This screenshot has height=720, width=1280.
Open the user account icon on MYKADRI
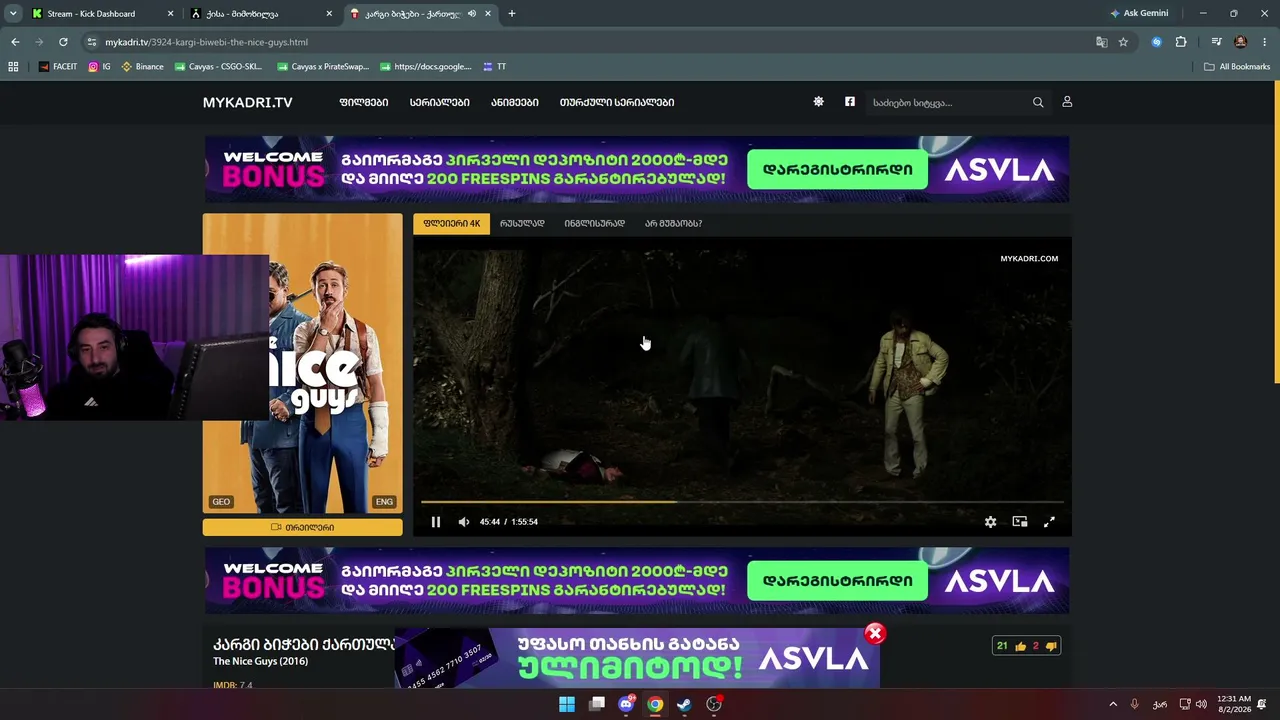(1067, 102)
